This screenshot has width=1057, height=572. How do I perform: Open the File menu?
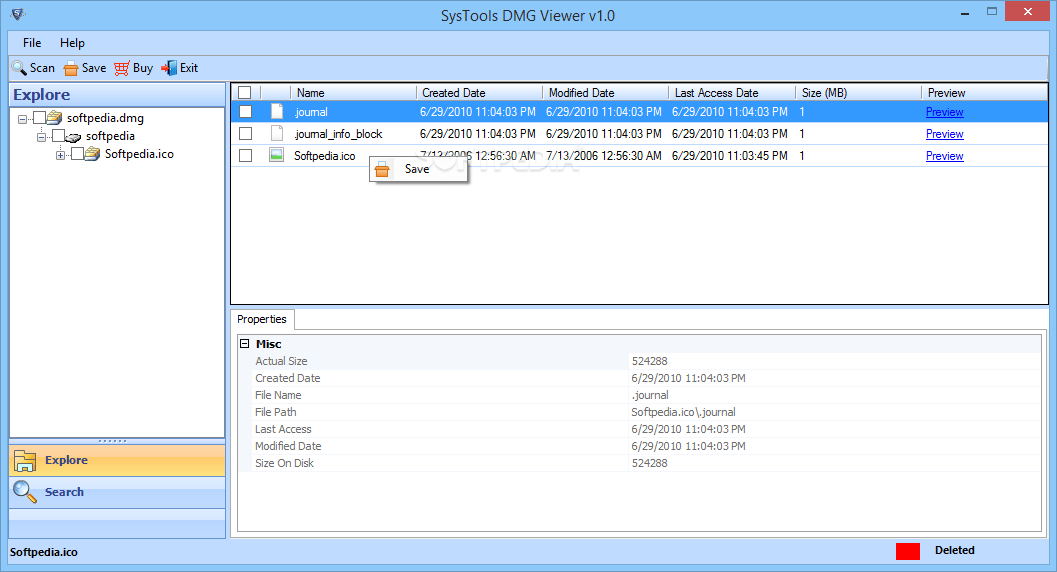click(32, 42)
